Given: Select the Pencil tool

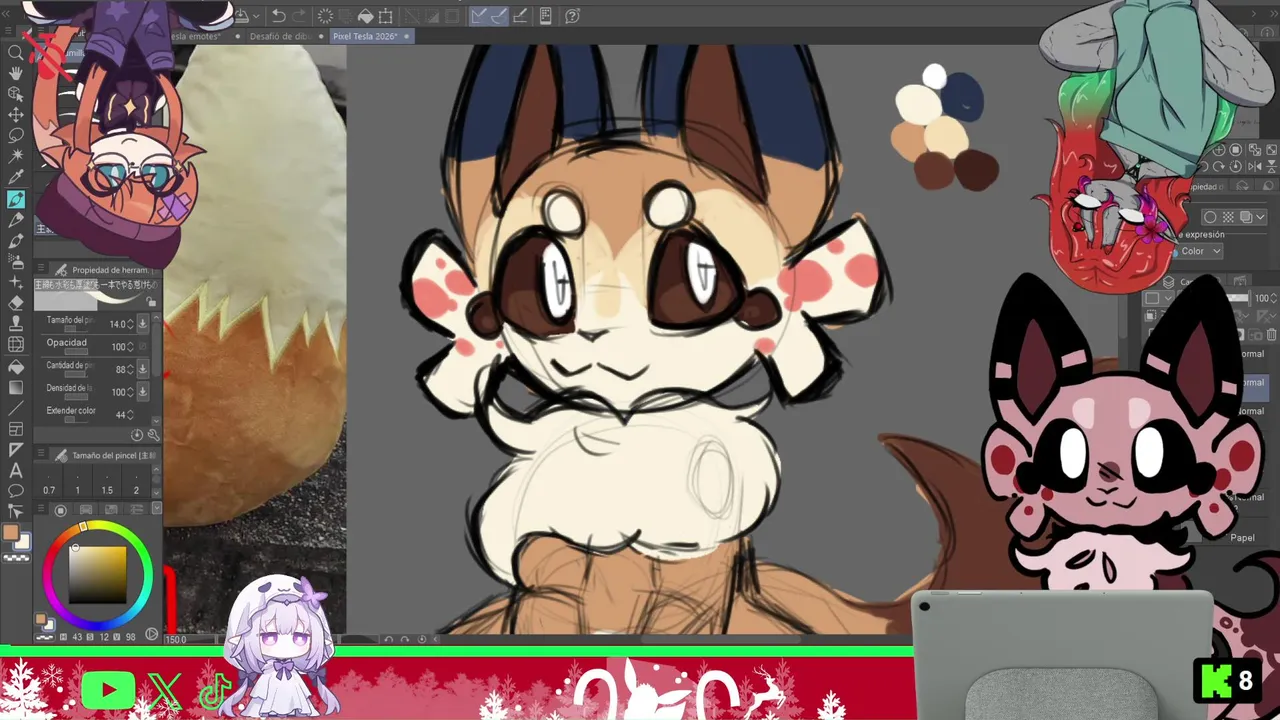Looking at the screenshot, I should pos(15,220).
